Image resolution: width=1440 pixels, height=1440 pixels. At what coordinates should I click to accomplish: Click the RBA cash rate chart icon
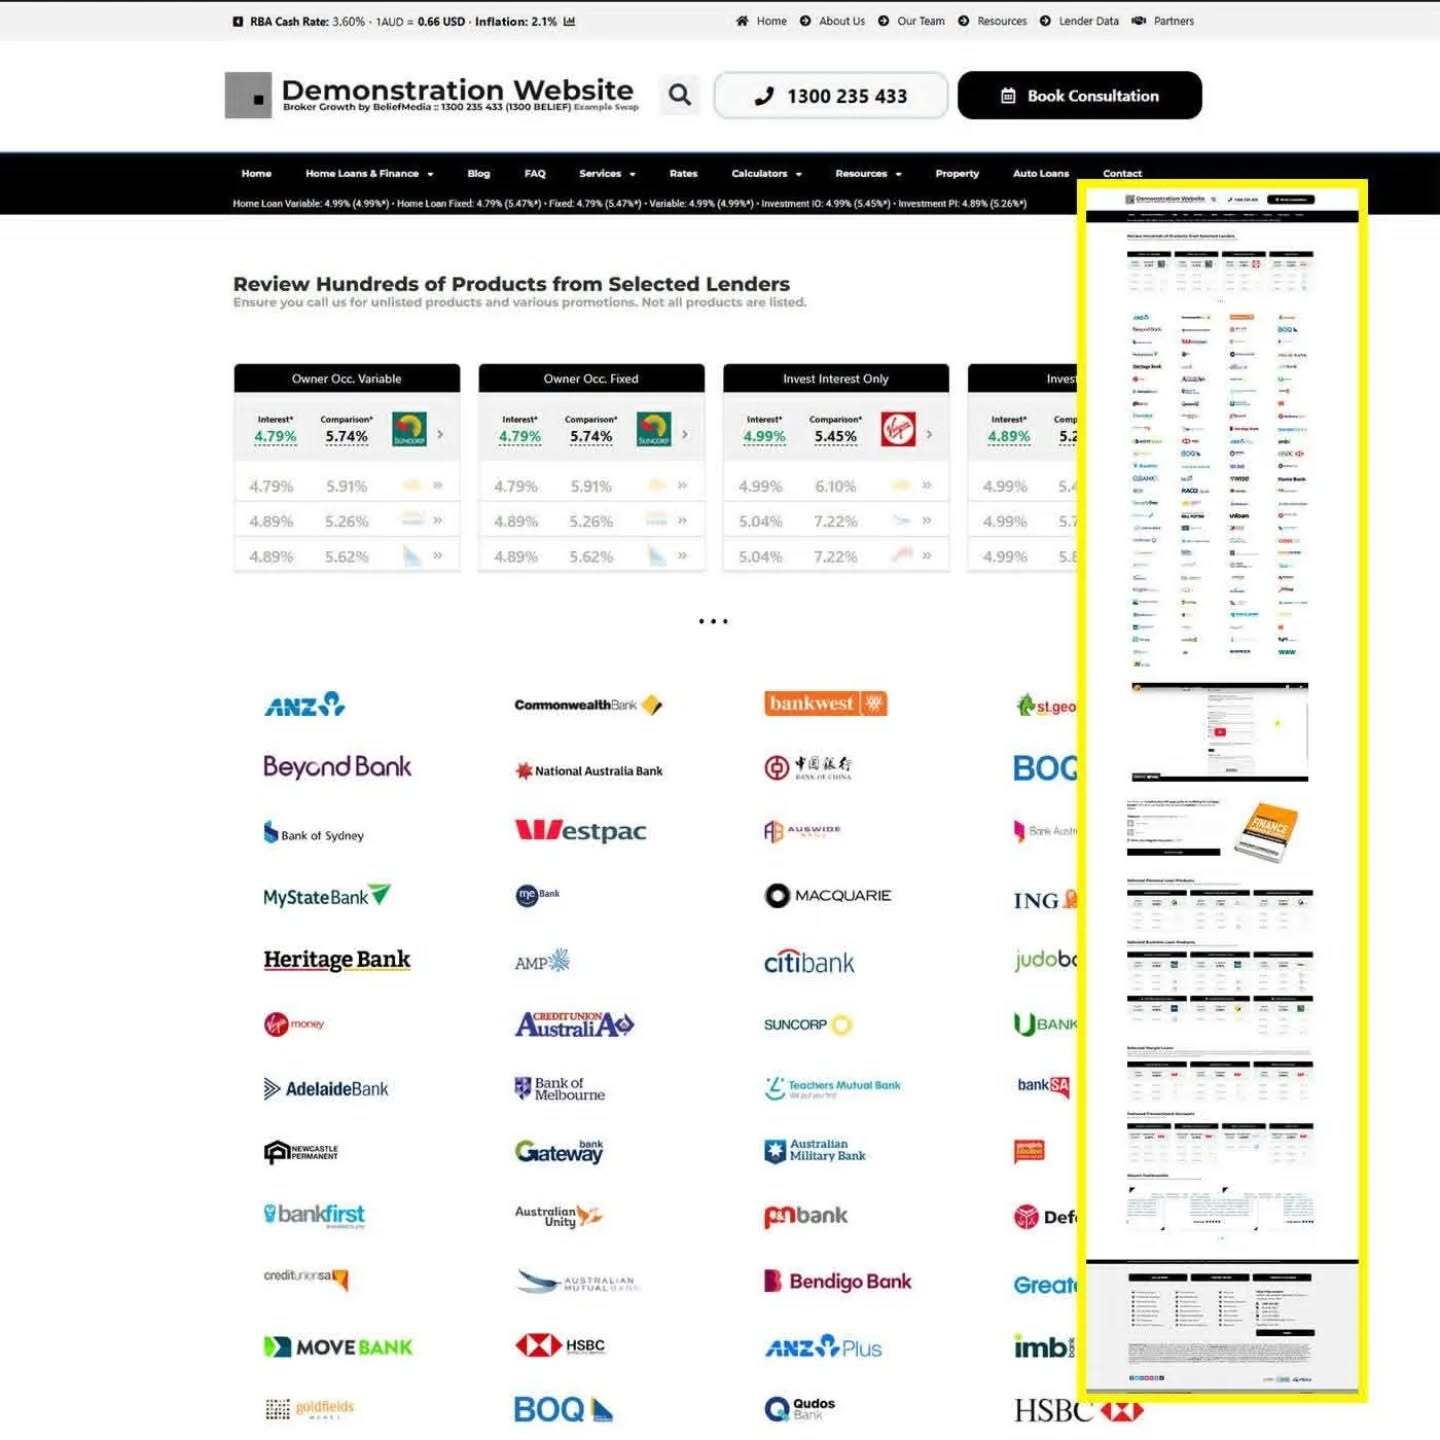[569, 21]
